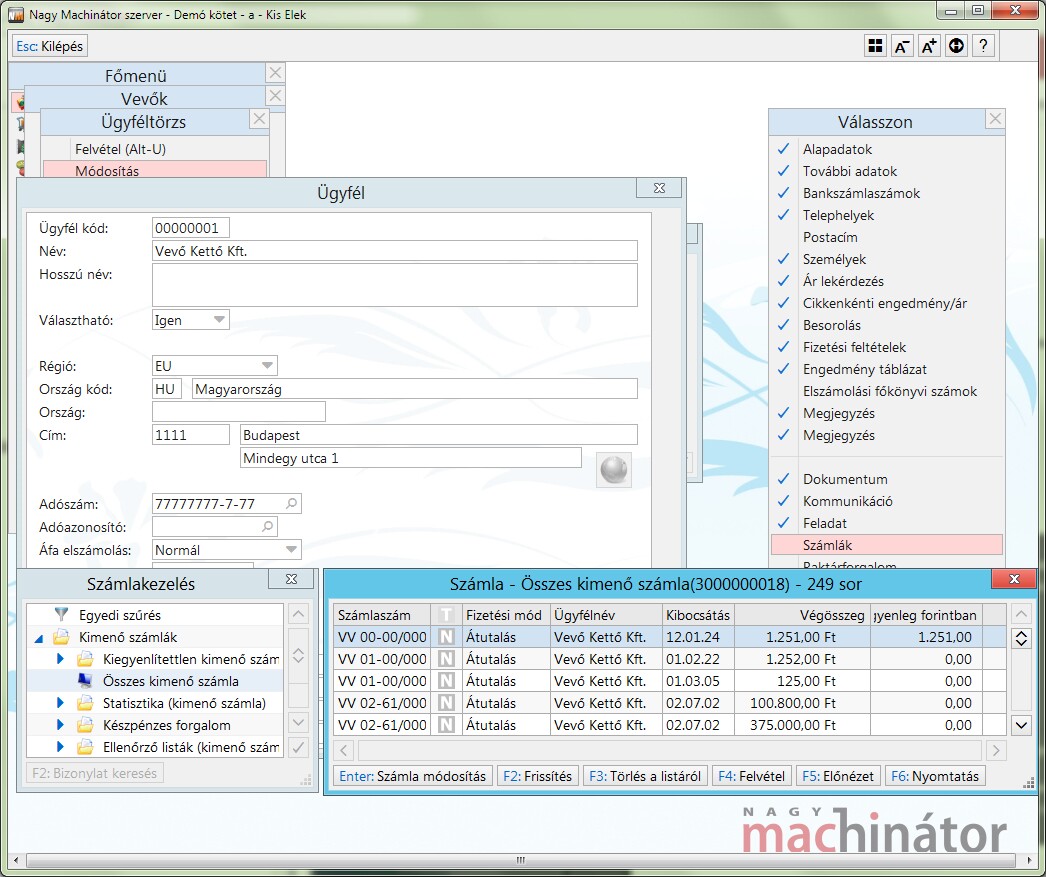Open the tile layout grid icon
The width and height of the screenshot is (1046, 877).
(875, 45)
